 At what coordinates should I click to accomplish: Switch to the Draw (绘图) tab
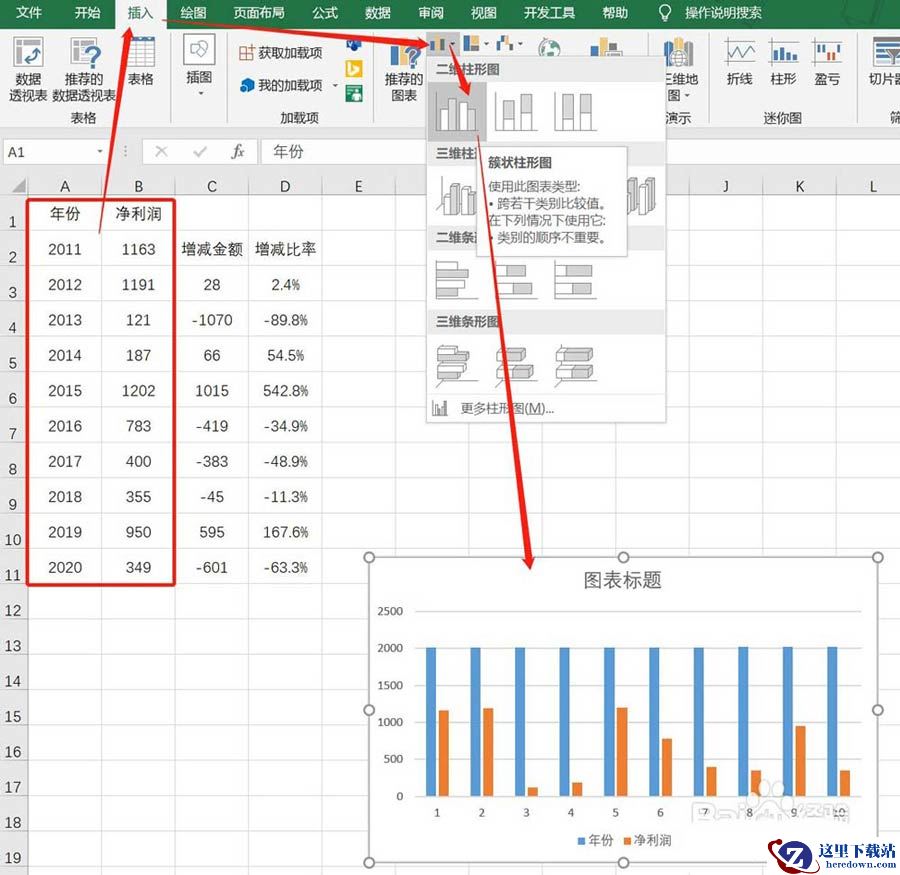193,13
